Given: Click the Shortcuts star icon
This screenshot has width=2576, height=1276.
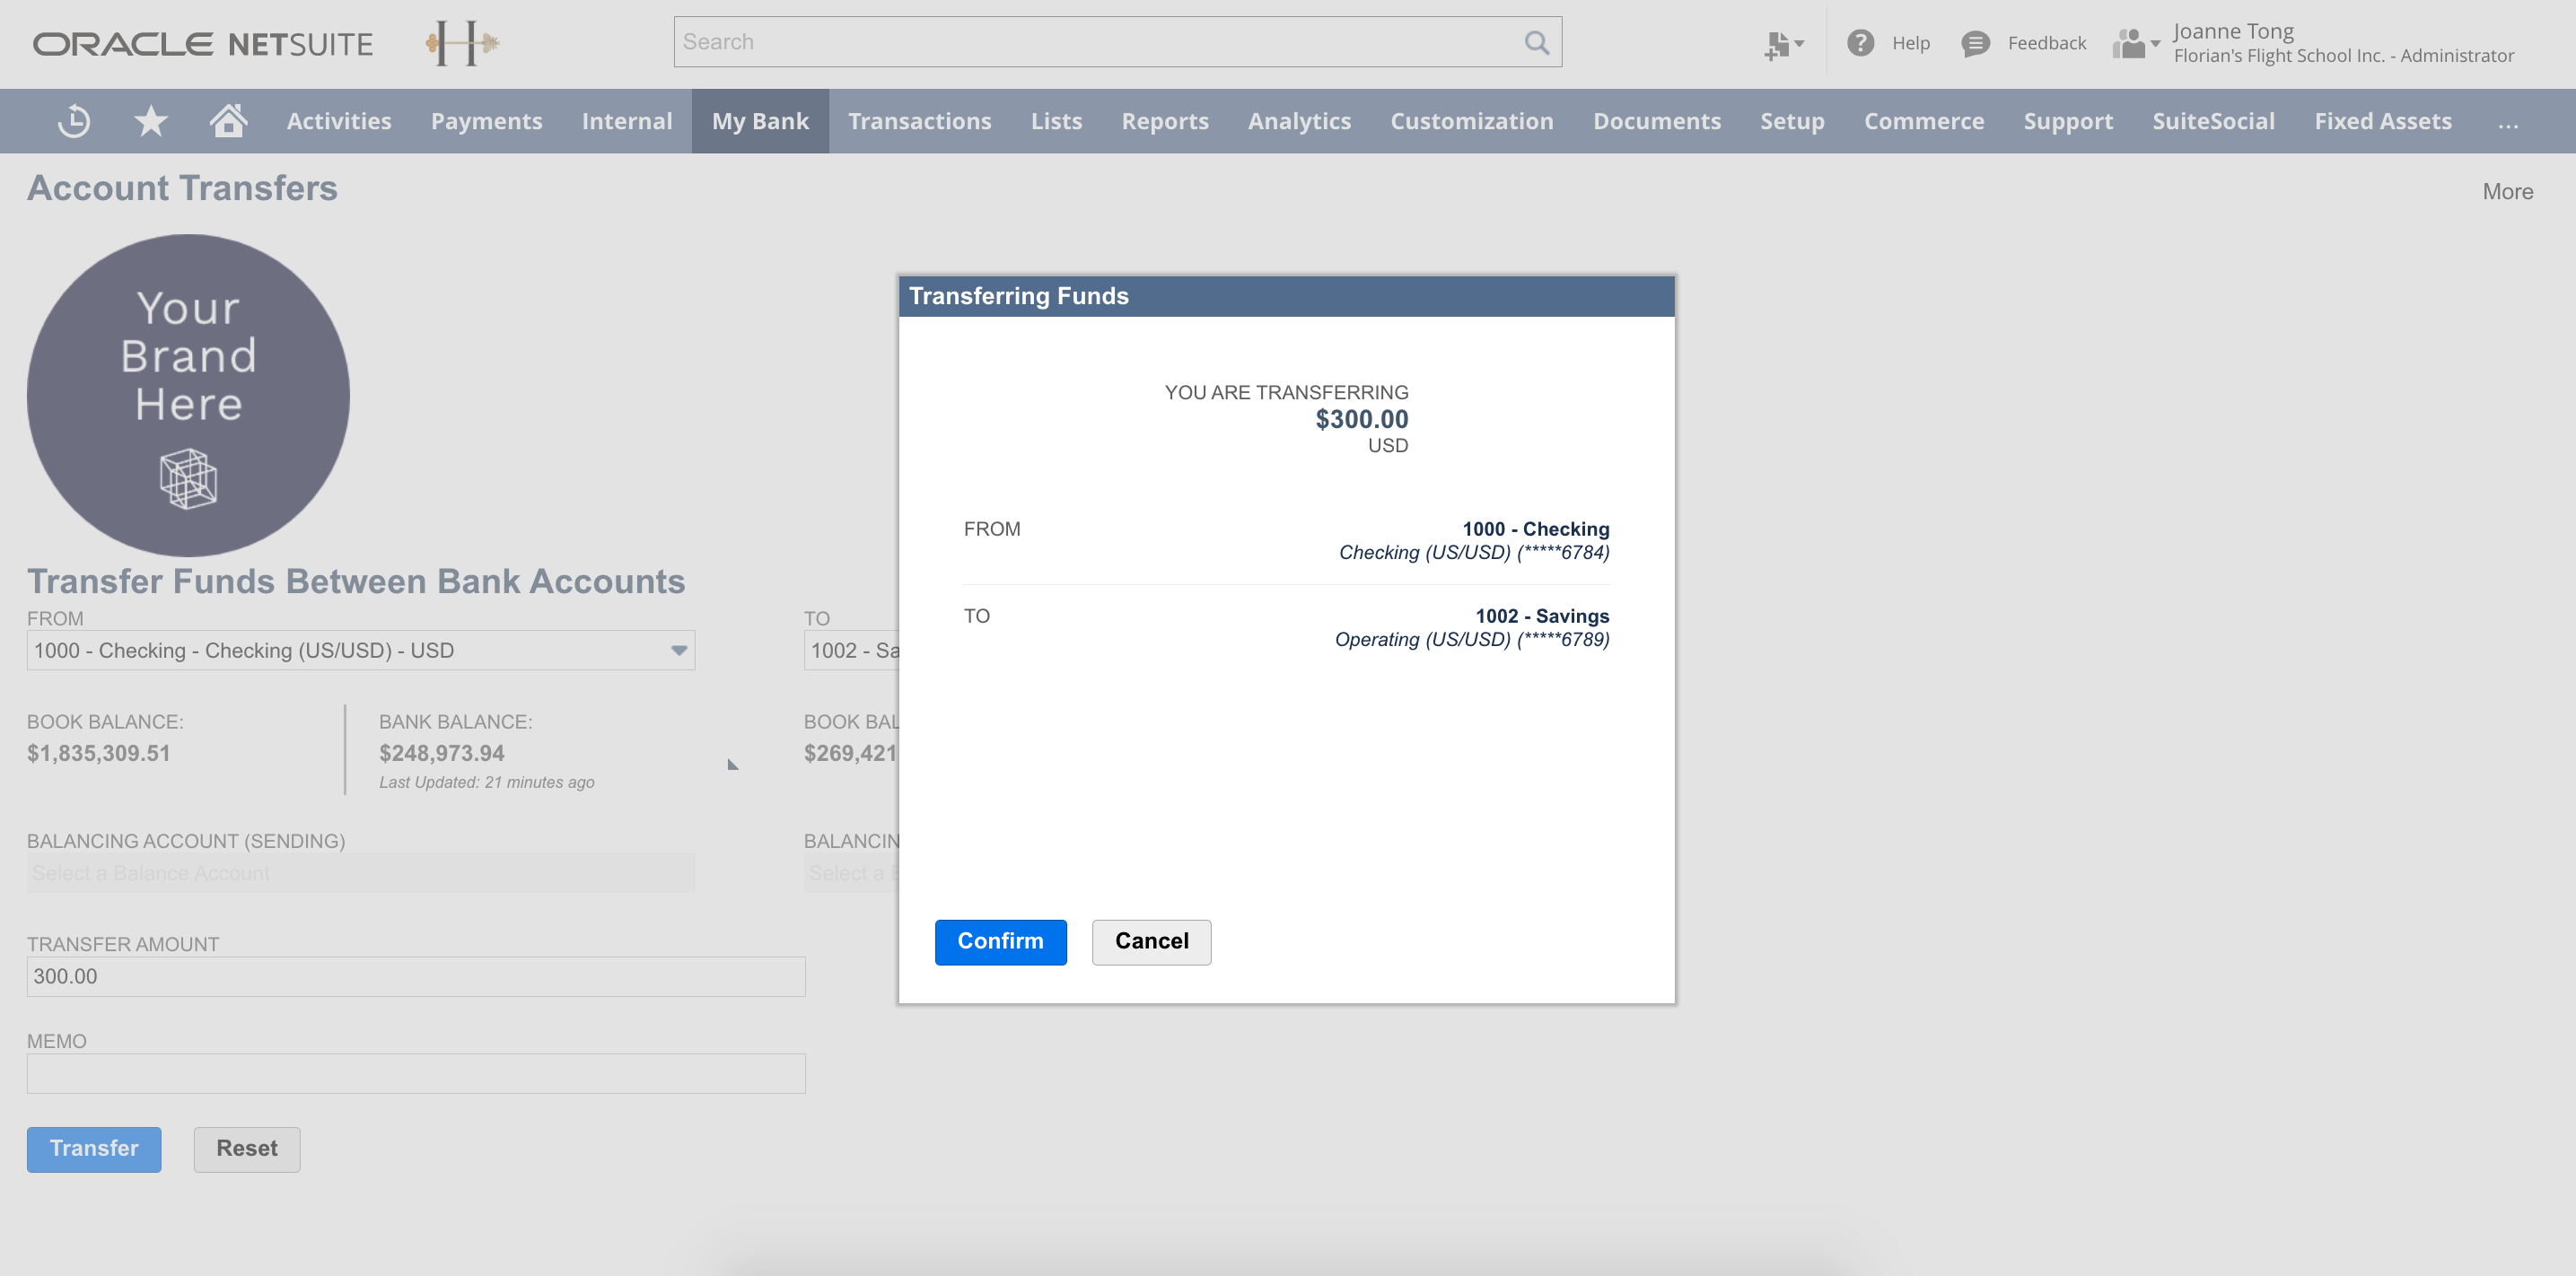Looking at the screenshot, I should [151, 121].
